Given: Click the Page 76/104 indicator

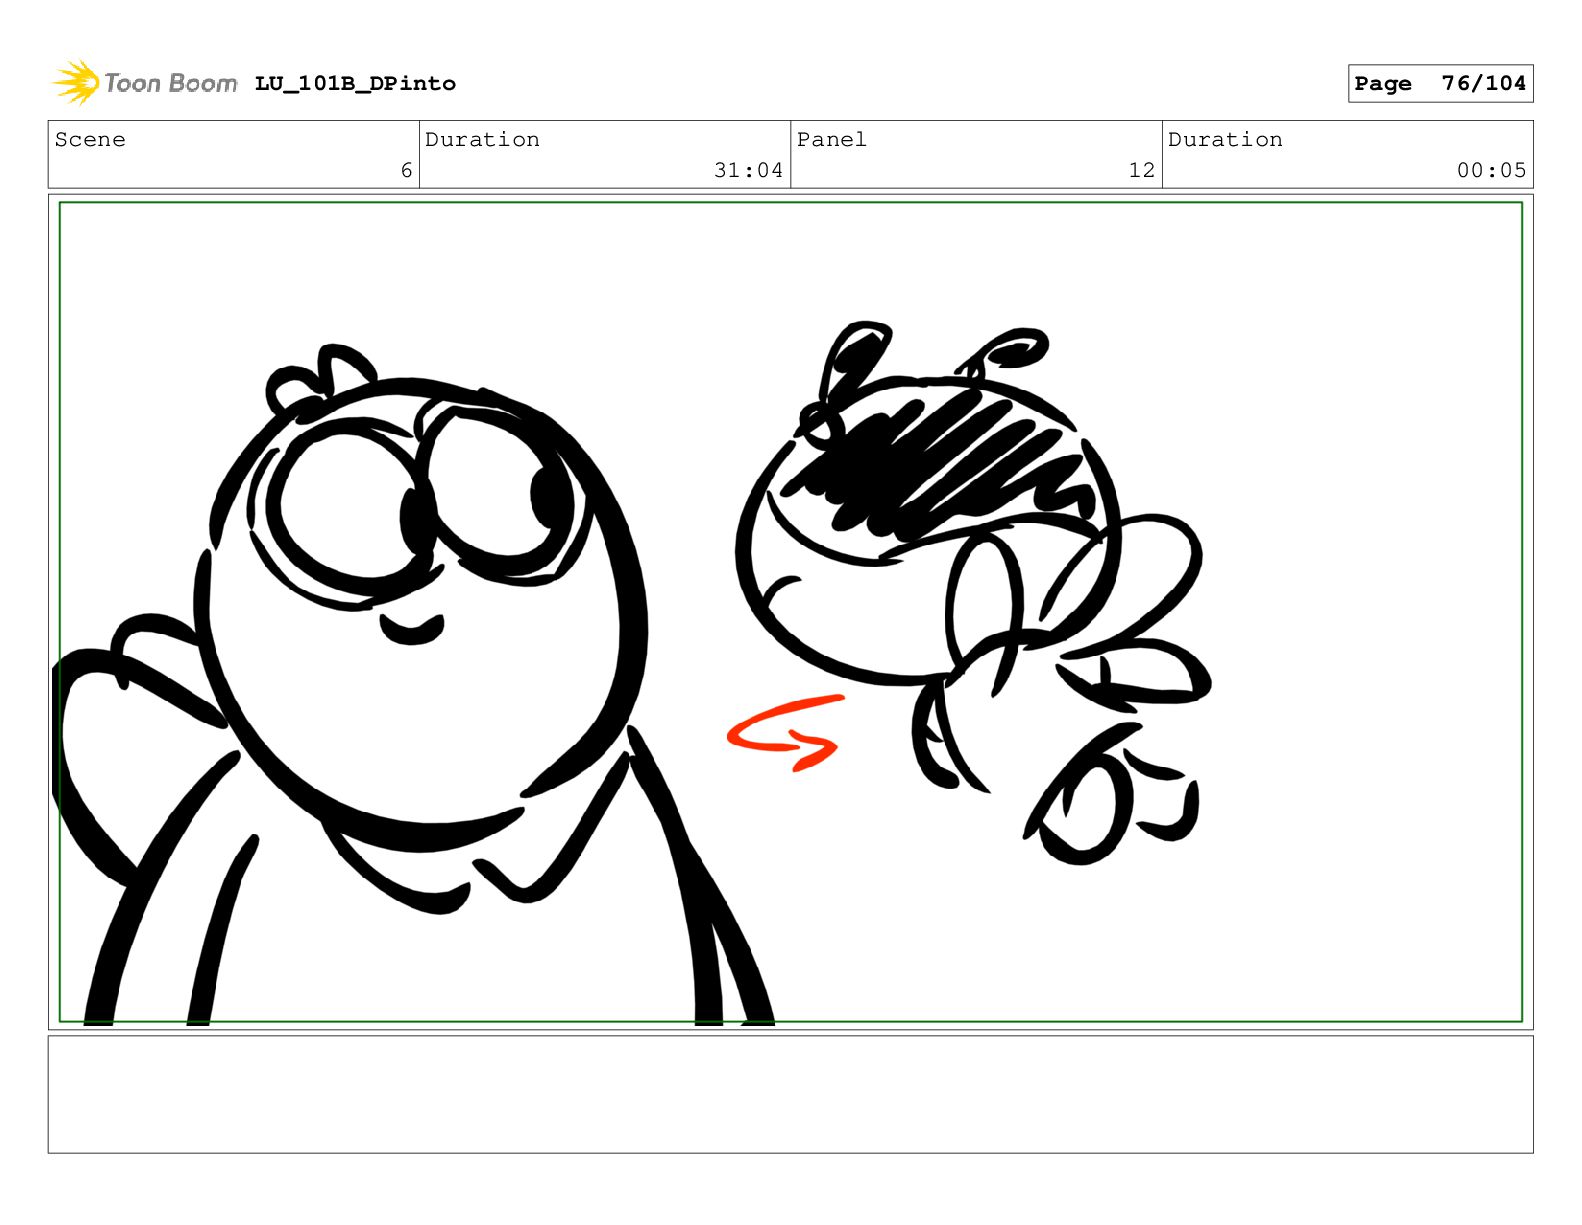Looking at the screenshot, I should point(1440,84).
